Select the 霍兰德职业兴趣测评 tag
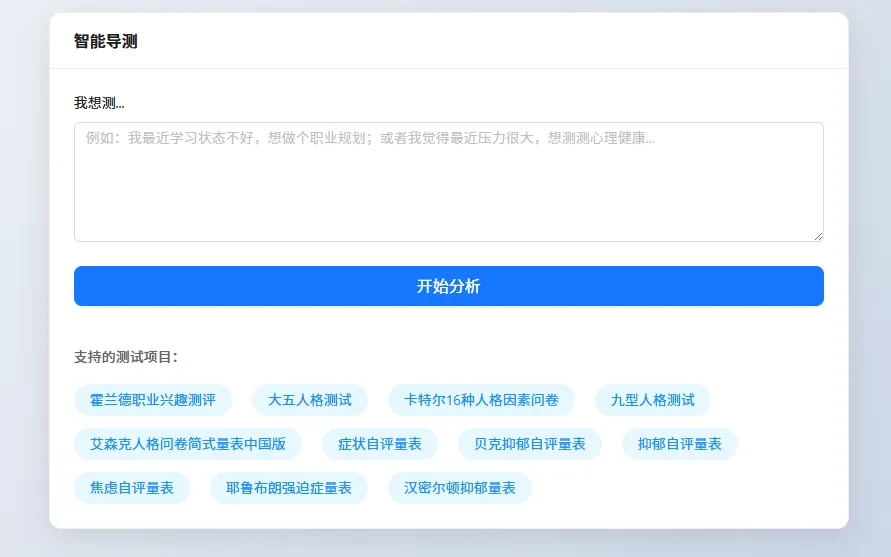 (x=153, y=400)
